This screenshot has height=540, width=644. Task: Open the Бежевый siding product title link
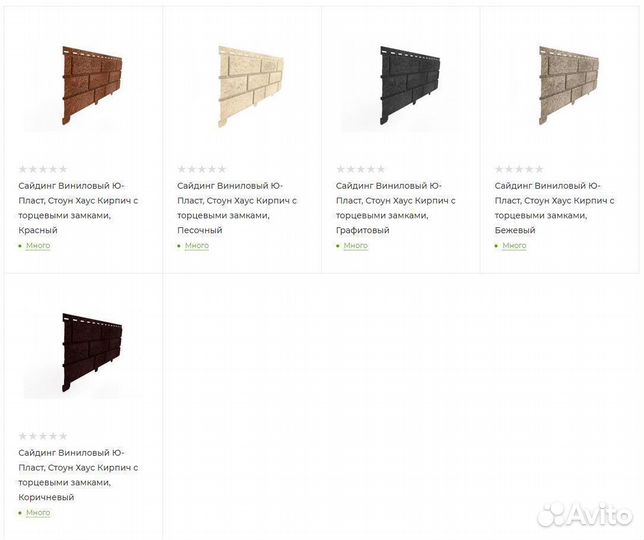pos(554,207)
